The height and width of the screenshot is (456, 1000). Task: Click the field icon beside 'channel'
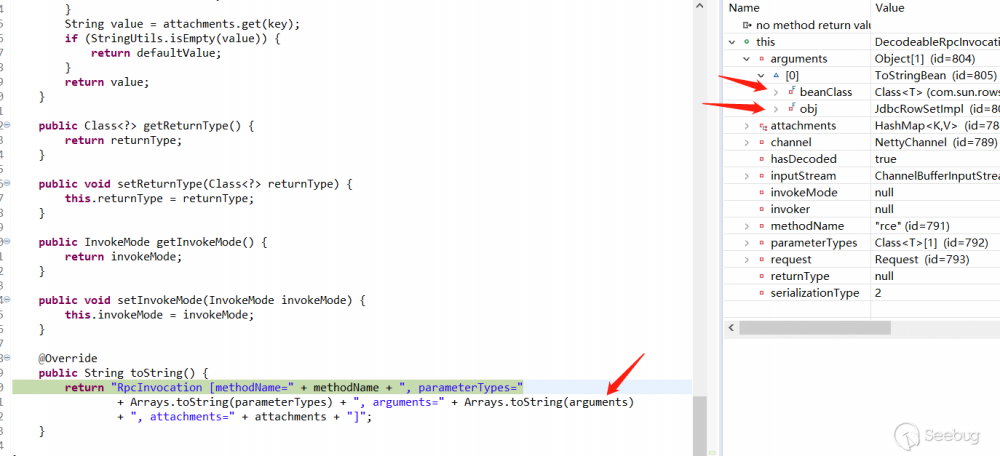(762, 142)
